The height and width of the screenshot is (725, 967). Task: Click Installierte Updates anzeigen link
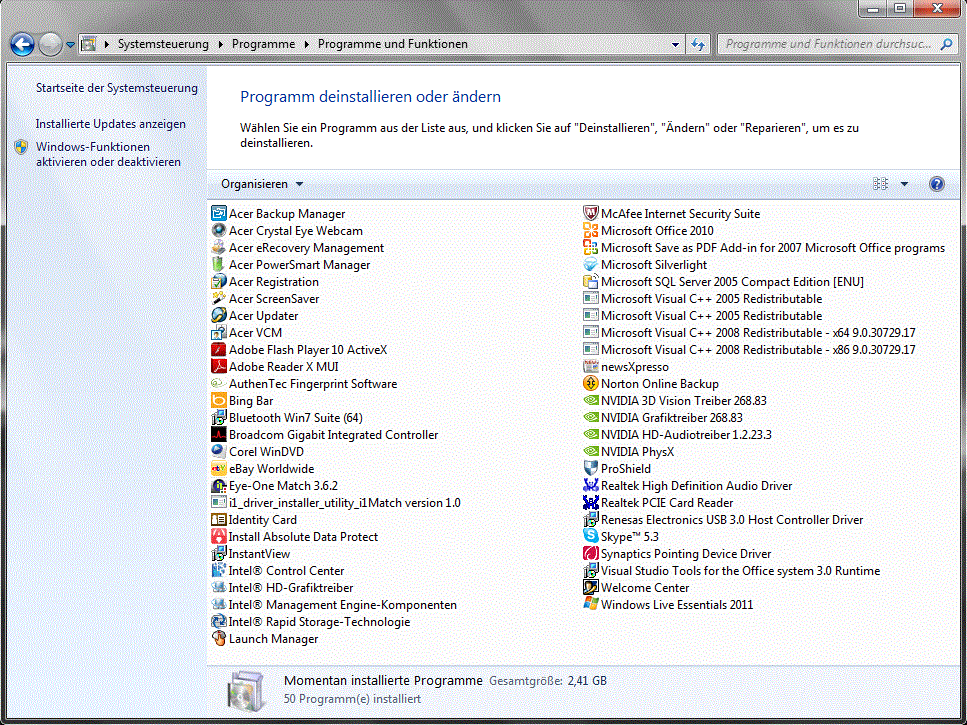tap(111, 124)
